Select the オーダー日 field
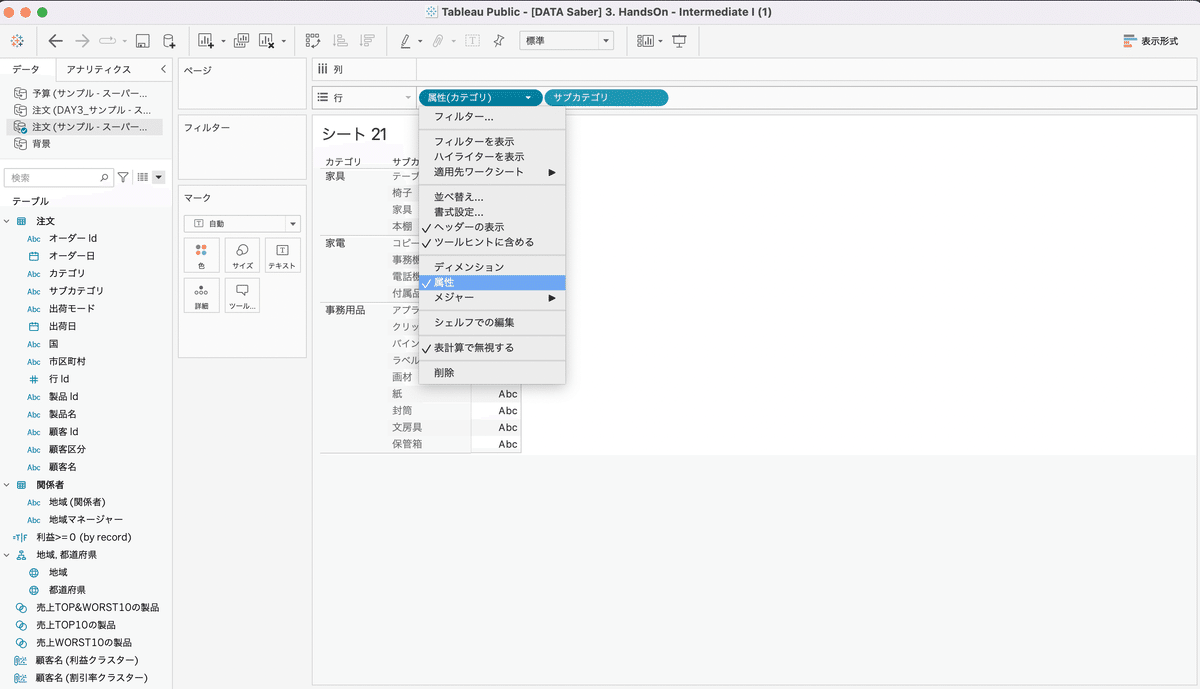Viewport: 1200px width, 689px height. click(73, 256)
